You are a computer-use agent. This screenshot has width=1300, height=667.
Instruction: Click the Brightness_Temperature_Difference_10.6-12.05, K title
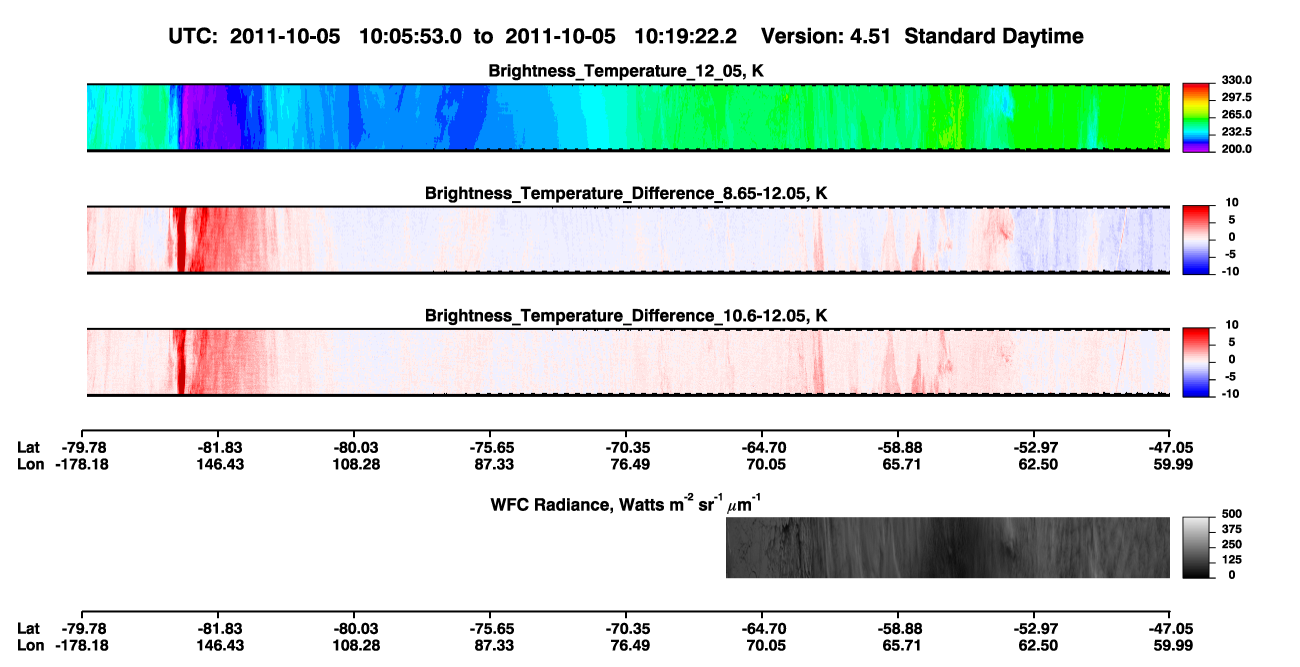pyautogui.click(x=627, y=316)
